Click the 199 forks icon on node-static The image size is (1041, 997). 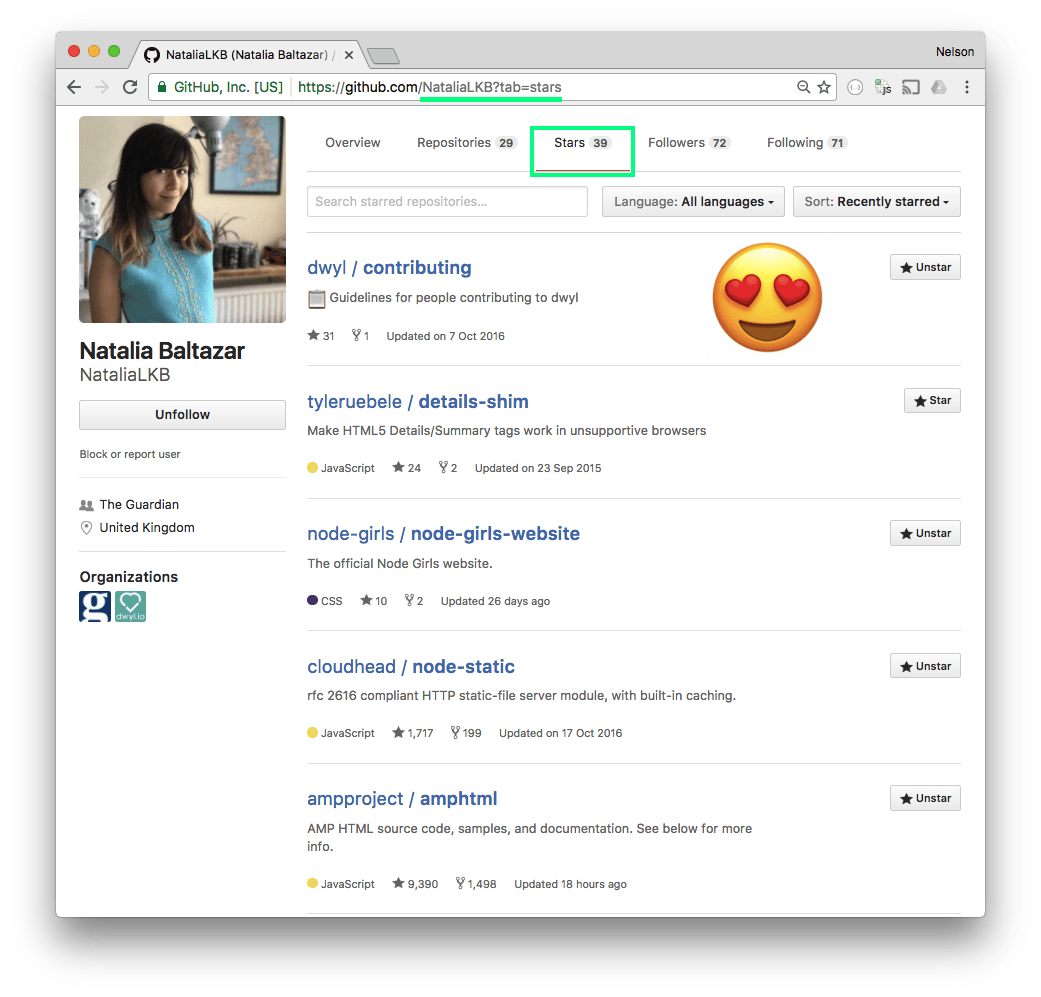455,732
